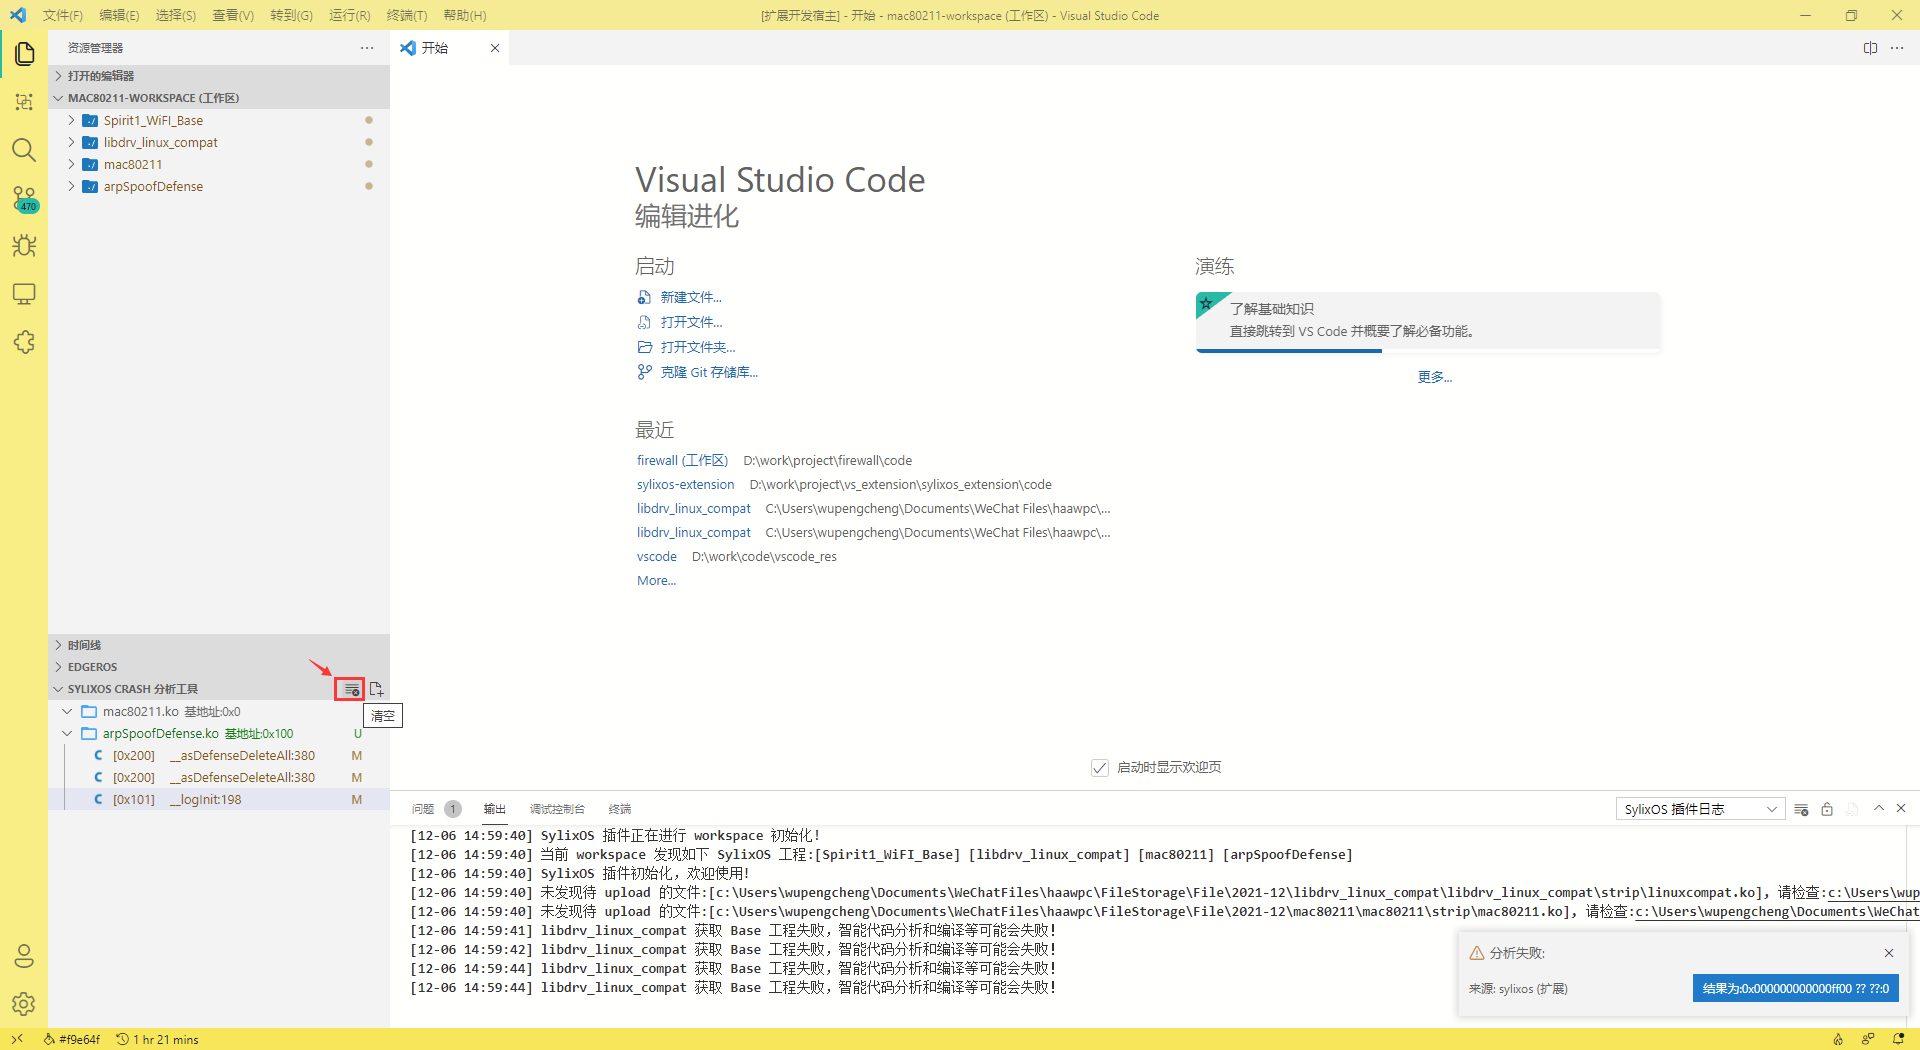
Task: Open the Explorer view in the activity bar
Action: click(x=24, y=53)
